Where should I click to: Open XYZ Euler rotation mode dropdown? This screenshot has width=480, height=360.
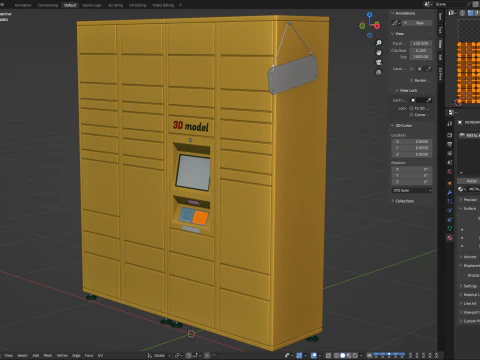click(412, 190)
